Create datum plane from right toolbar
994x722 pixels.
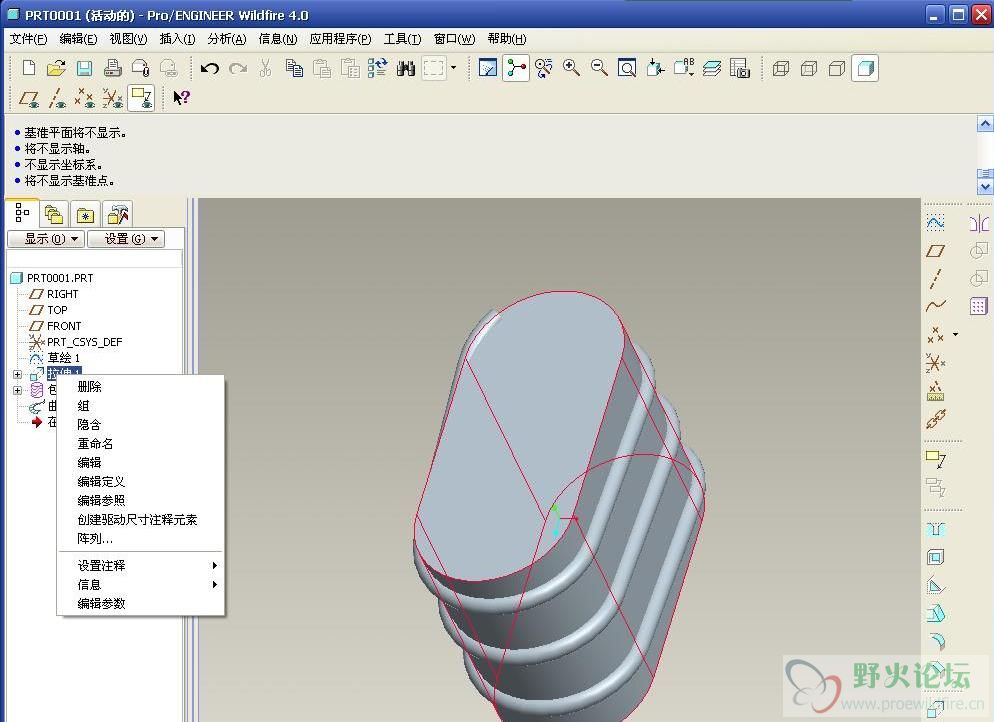tap(936, 251)
